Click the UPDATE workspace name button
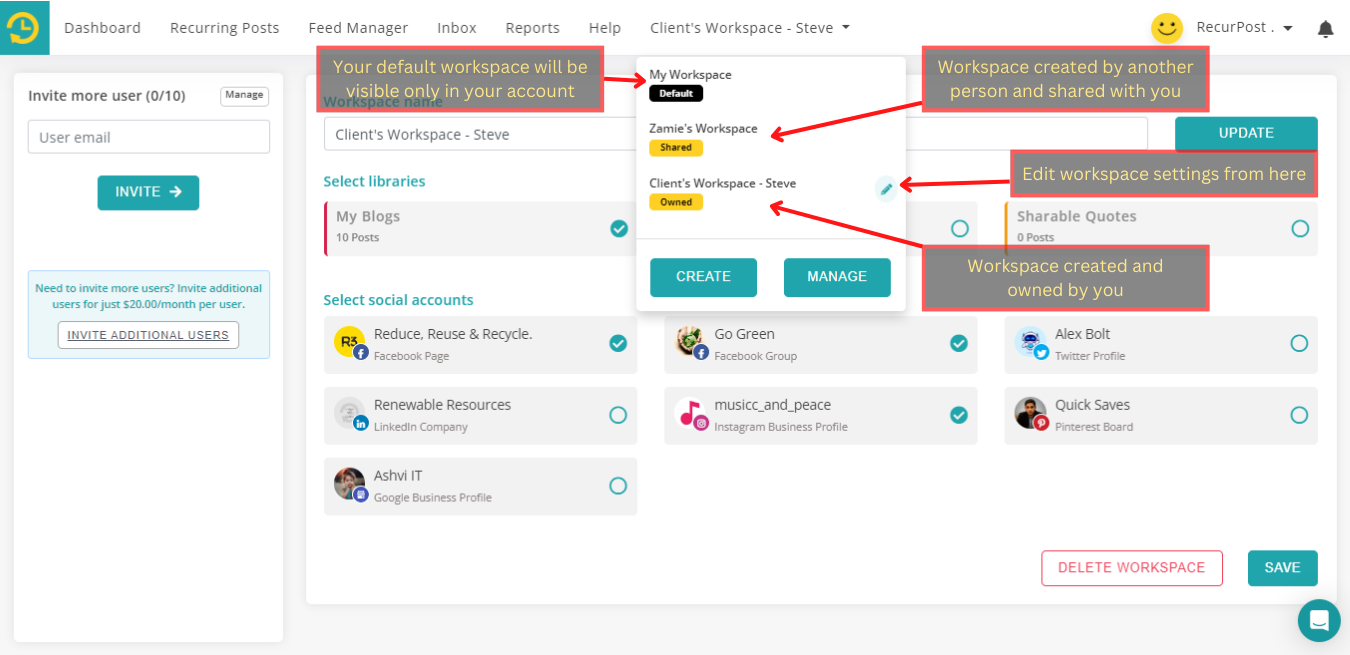 tap(1246, 134)
